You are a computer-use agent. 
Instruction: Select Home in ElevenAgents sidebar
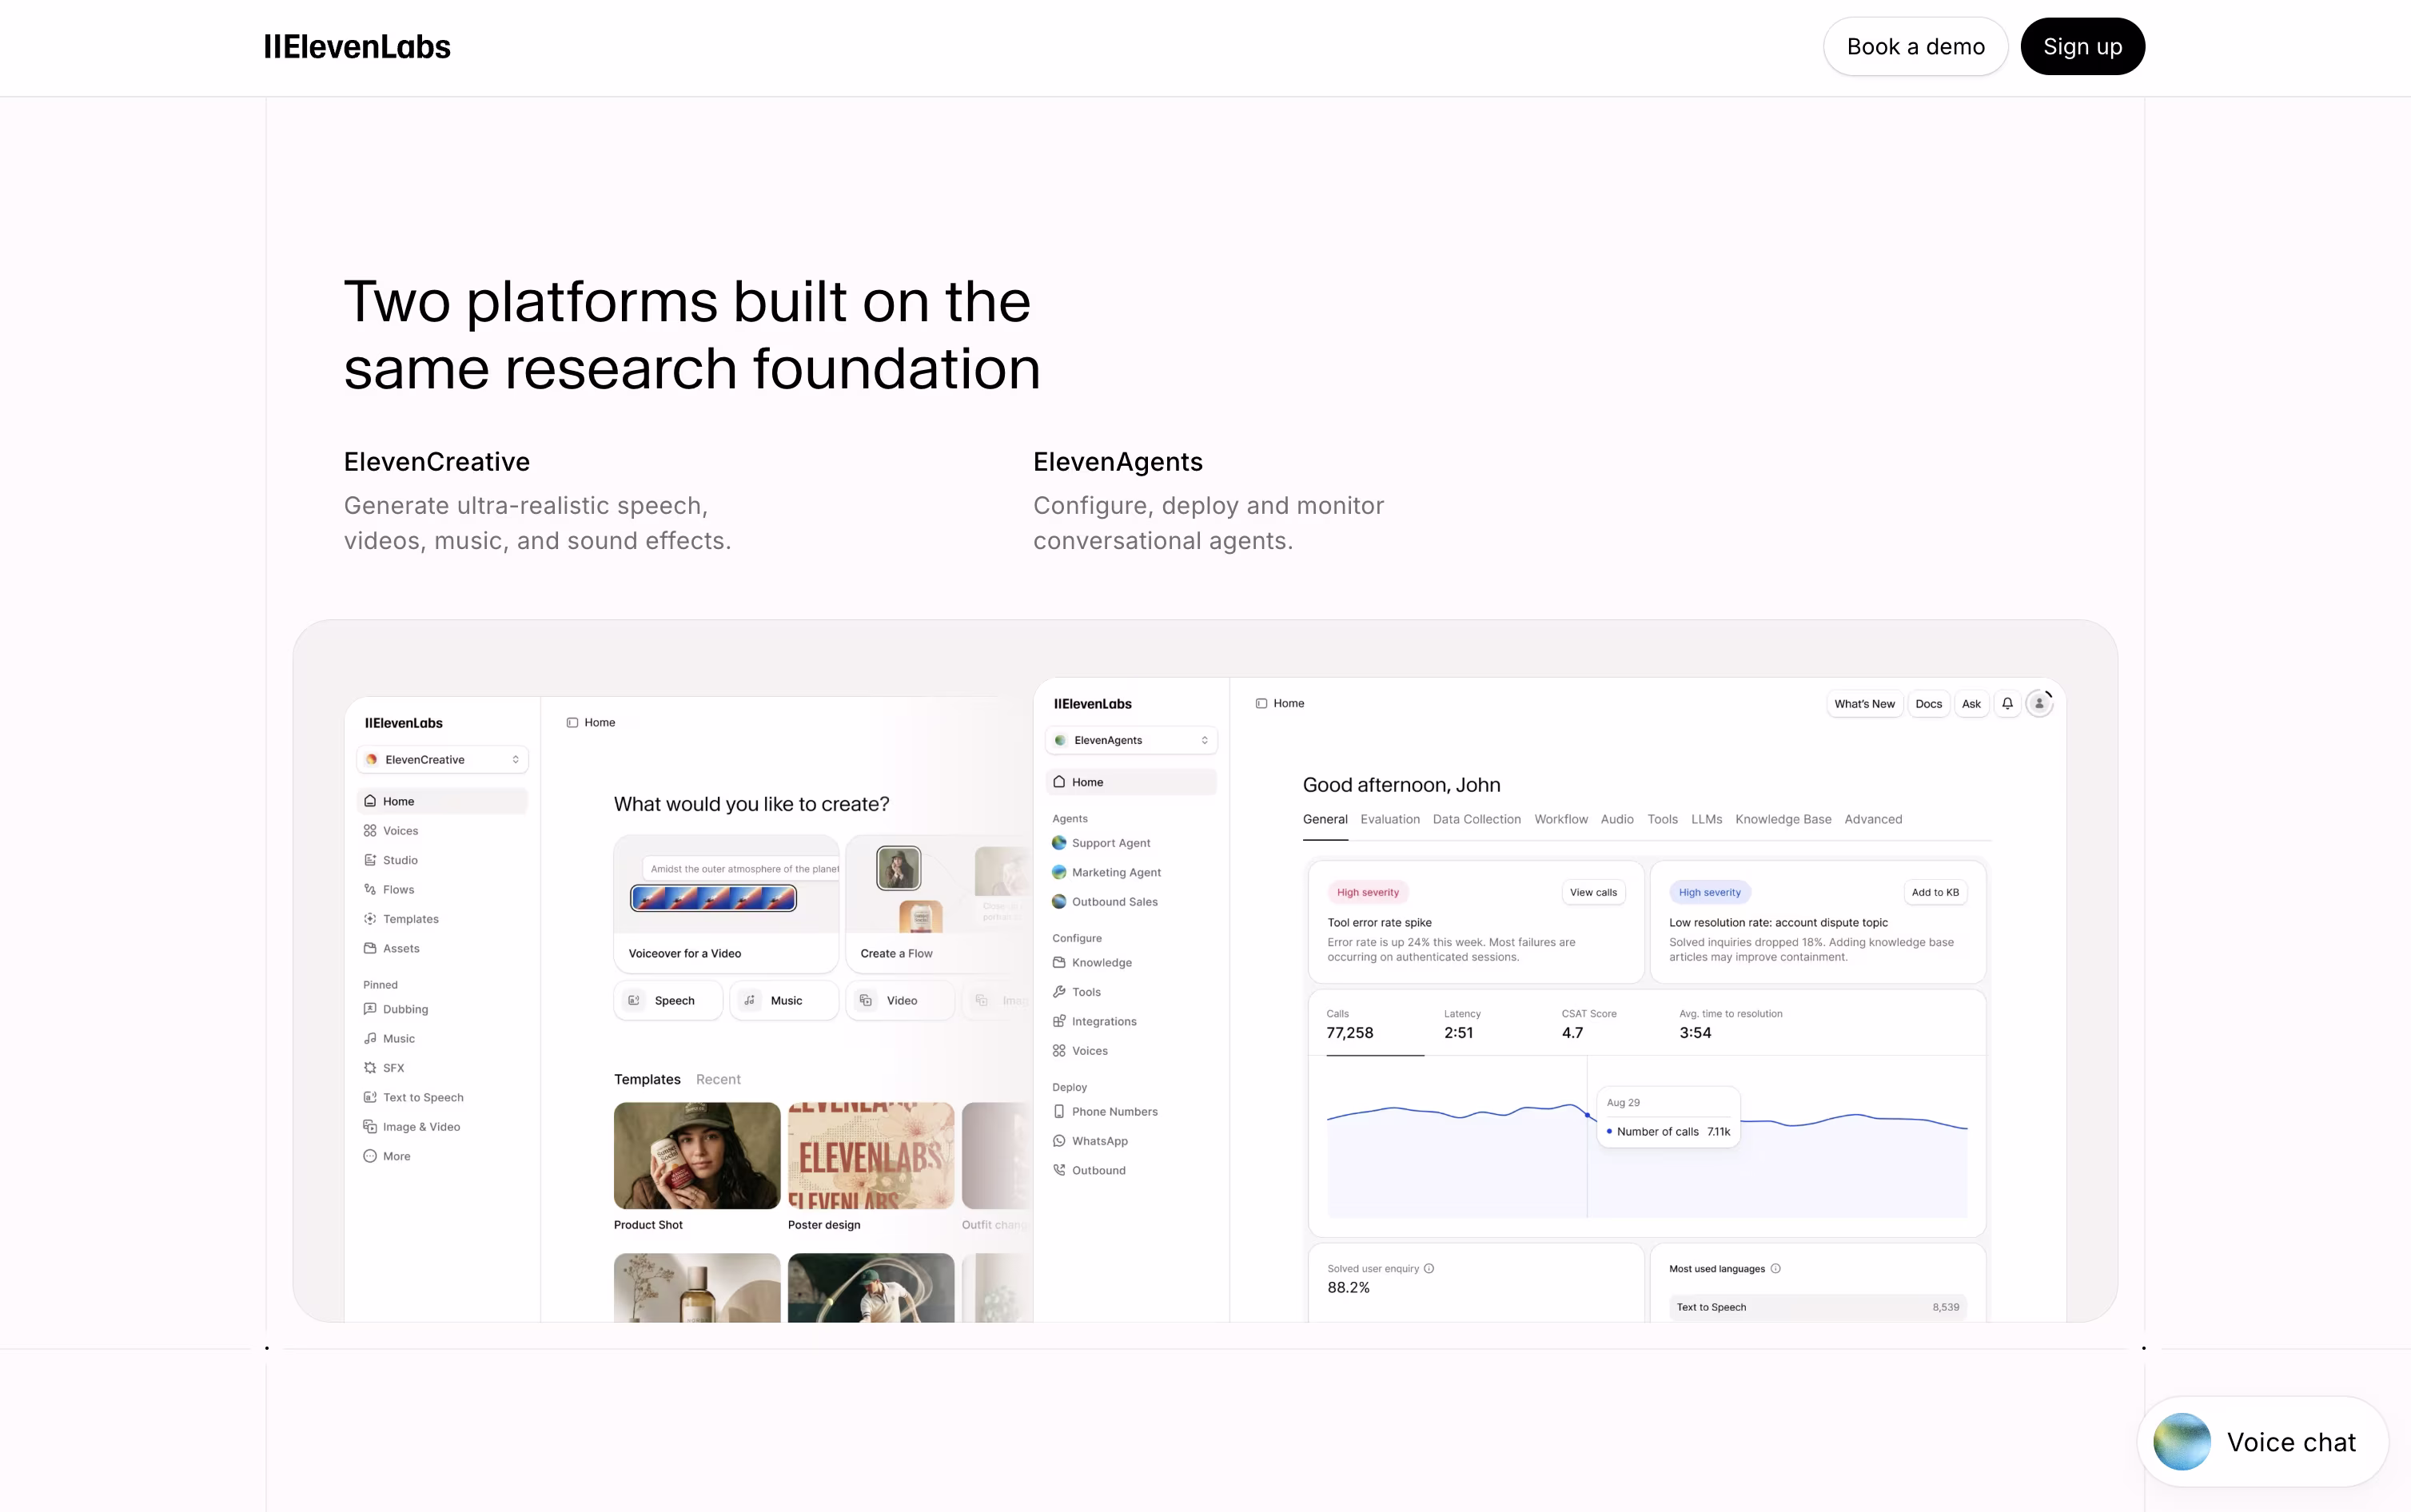click(x=1131, y=782)
